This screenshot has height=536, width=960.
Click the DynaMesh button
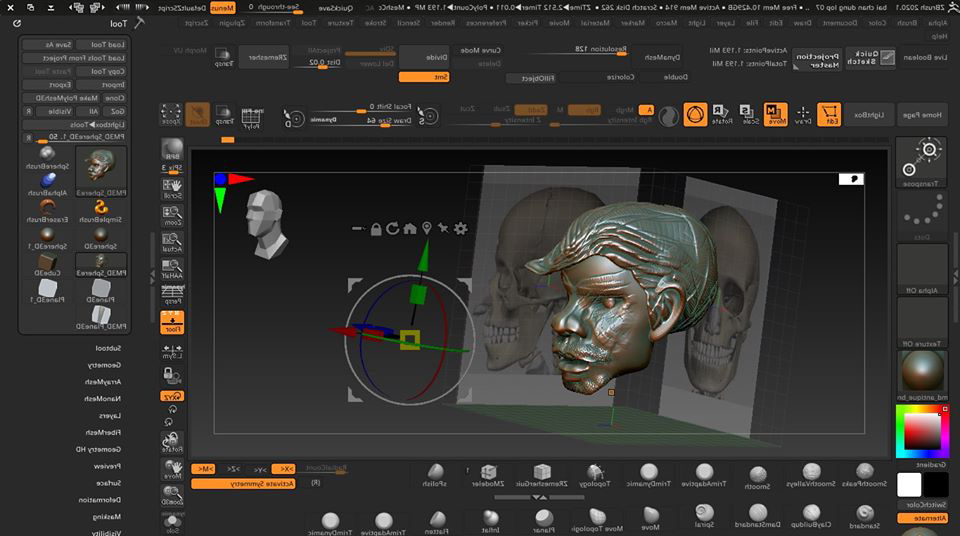pyautogui.click(x=662, y=58)
